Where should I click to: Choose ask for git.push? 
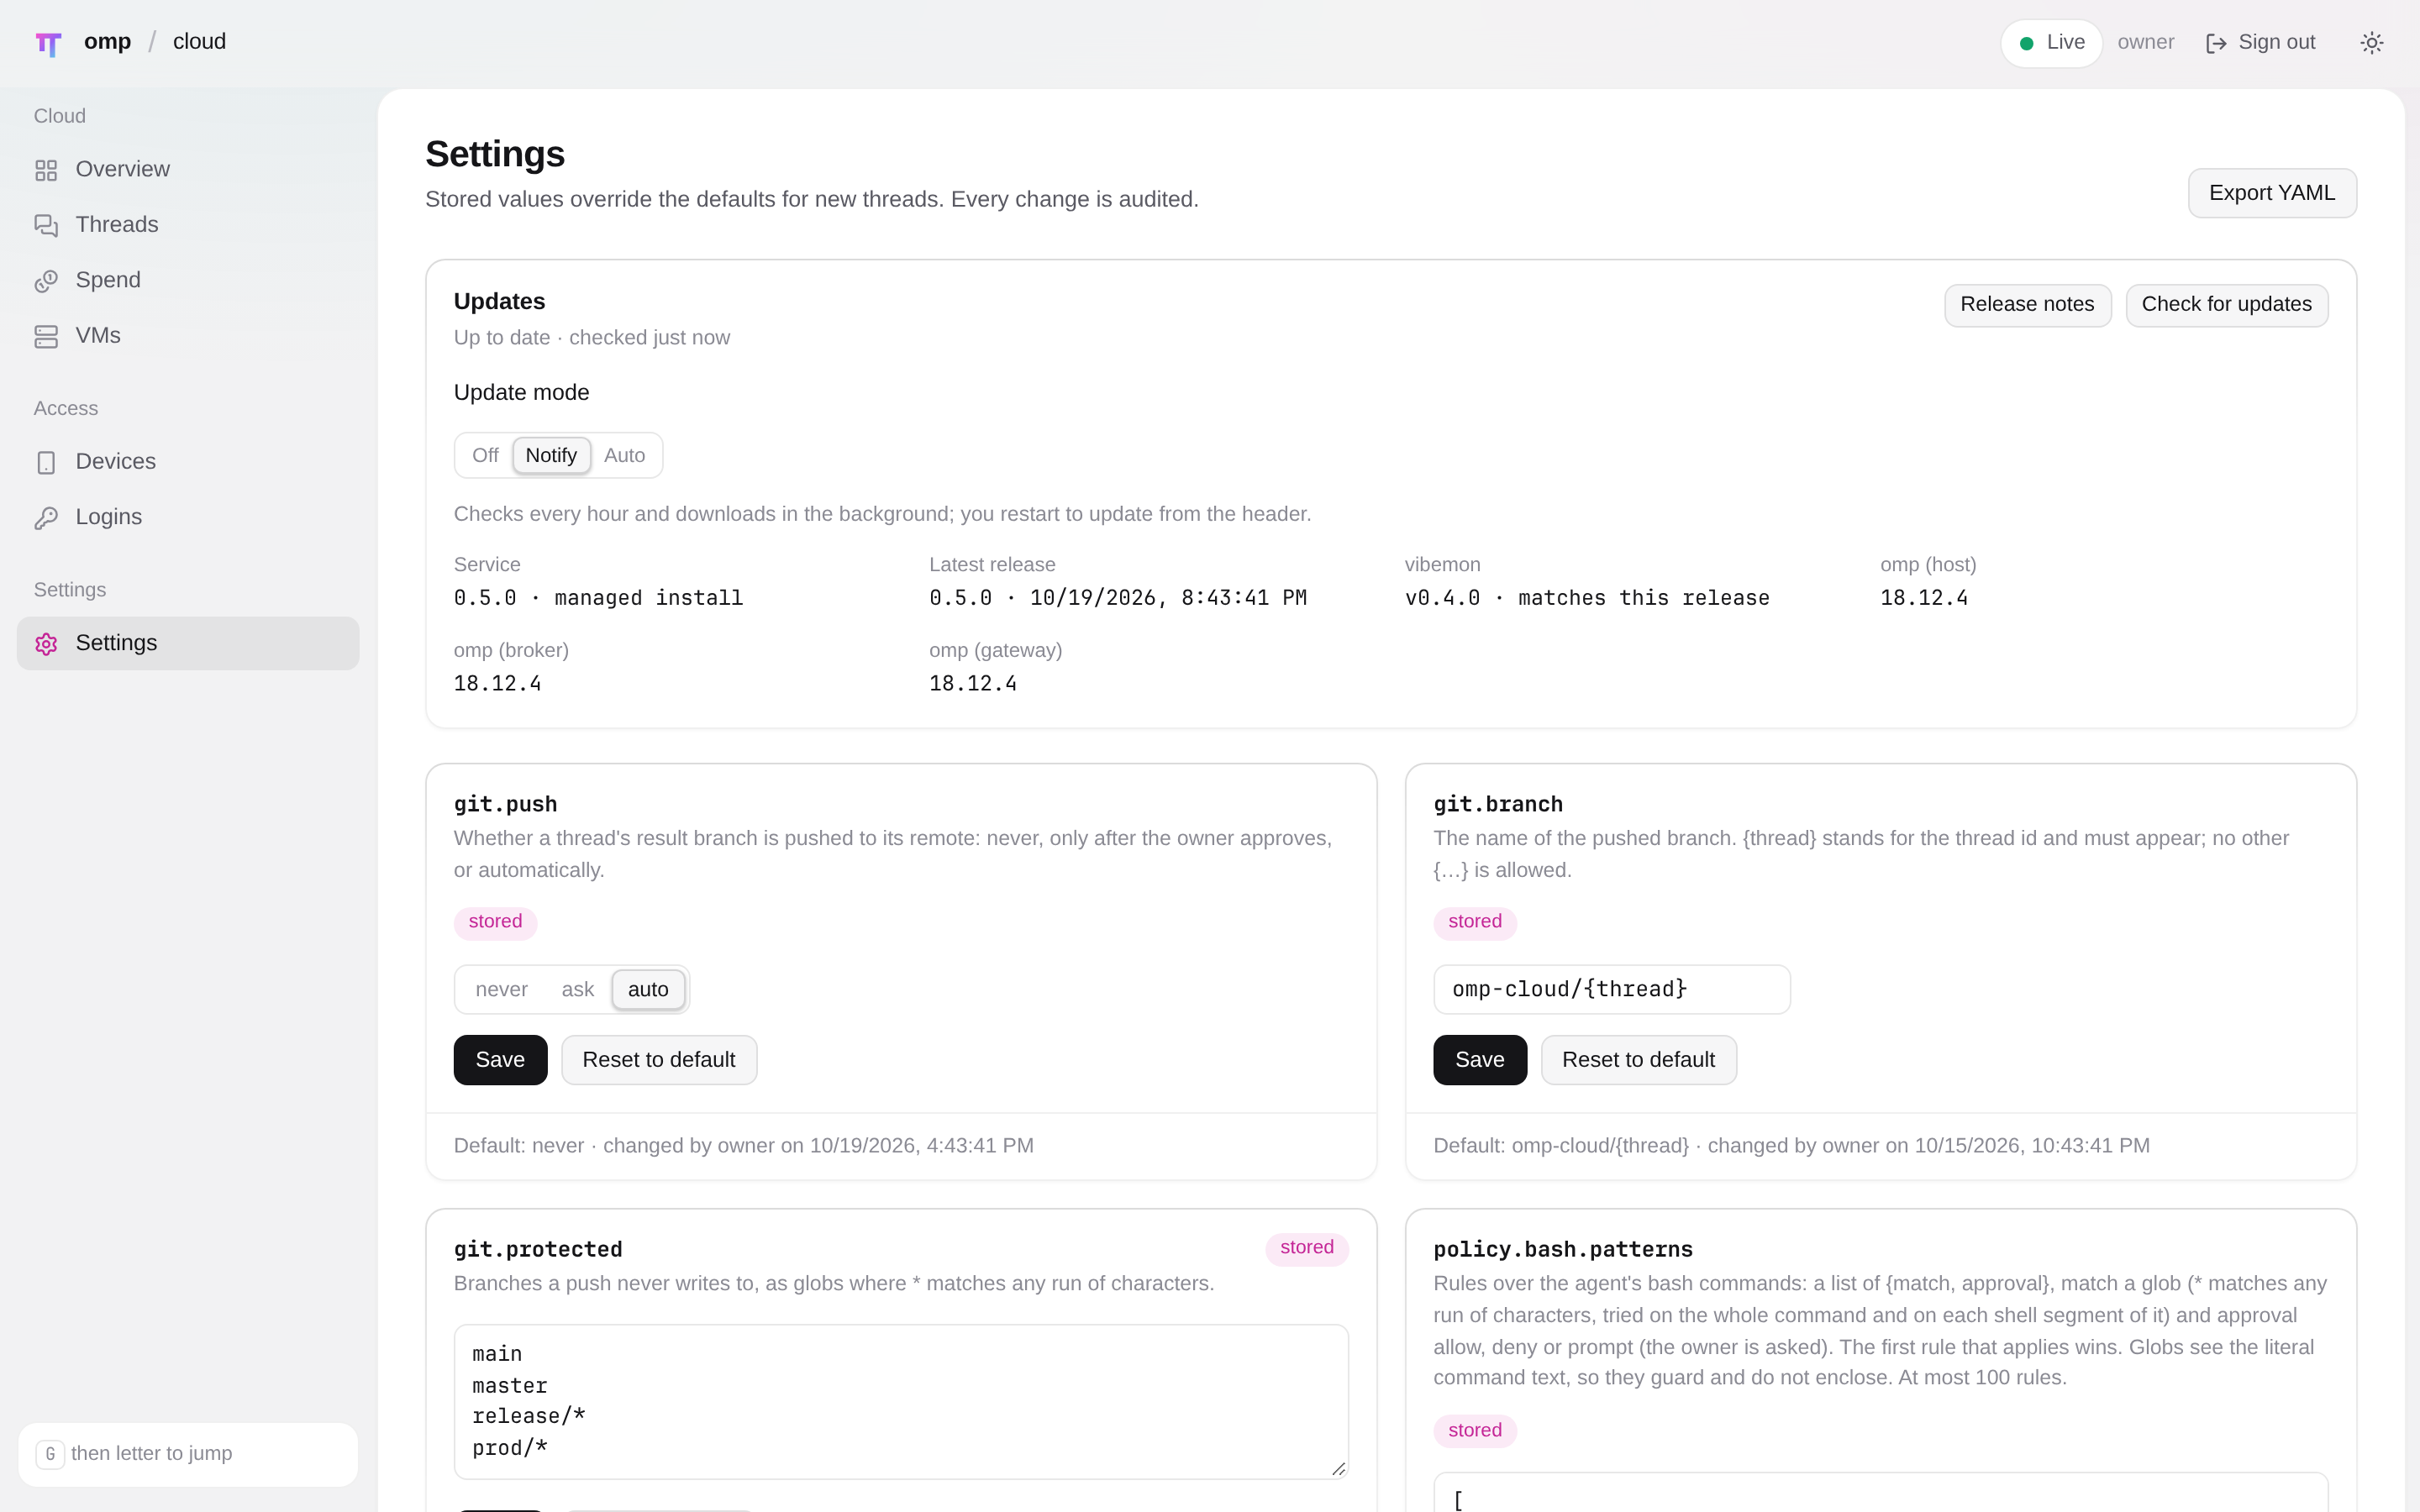(577, 990)
